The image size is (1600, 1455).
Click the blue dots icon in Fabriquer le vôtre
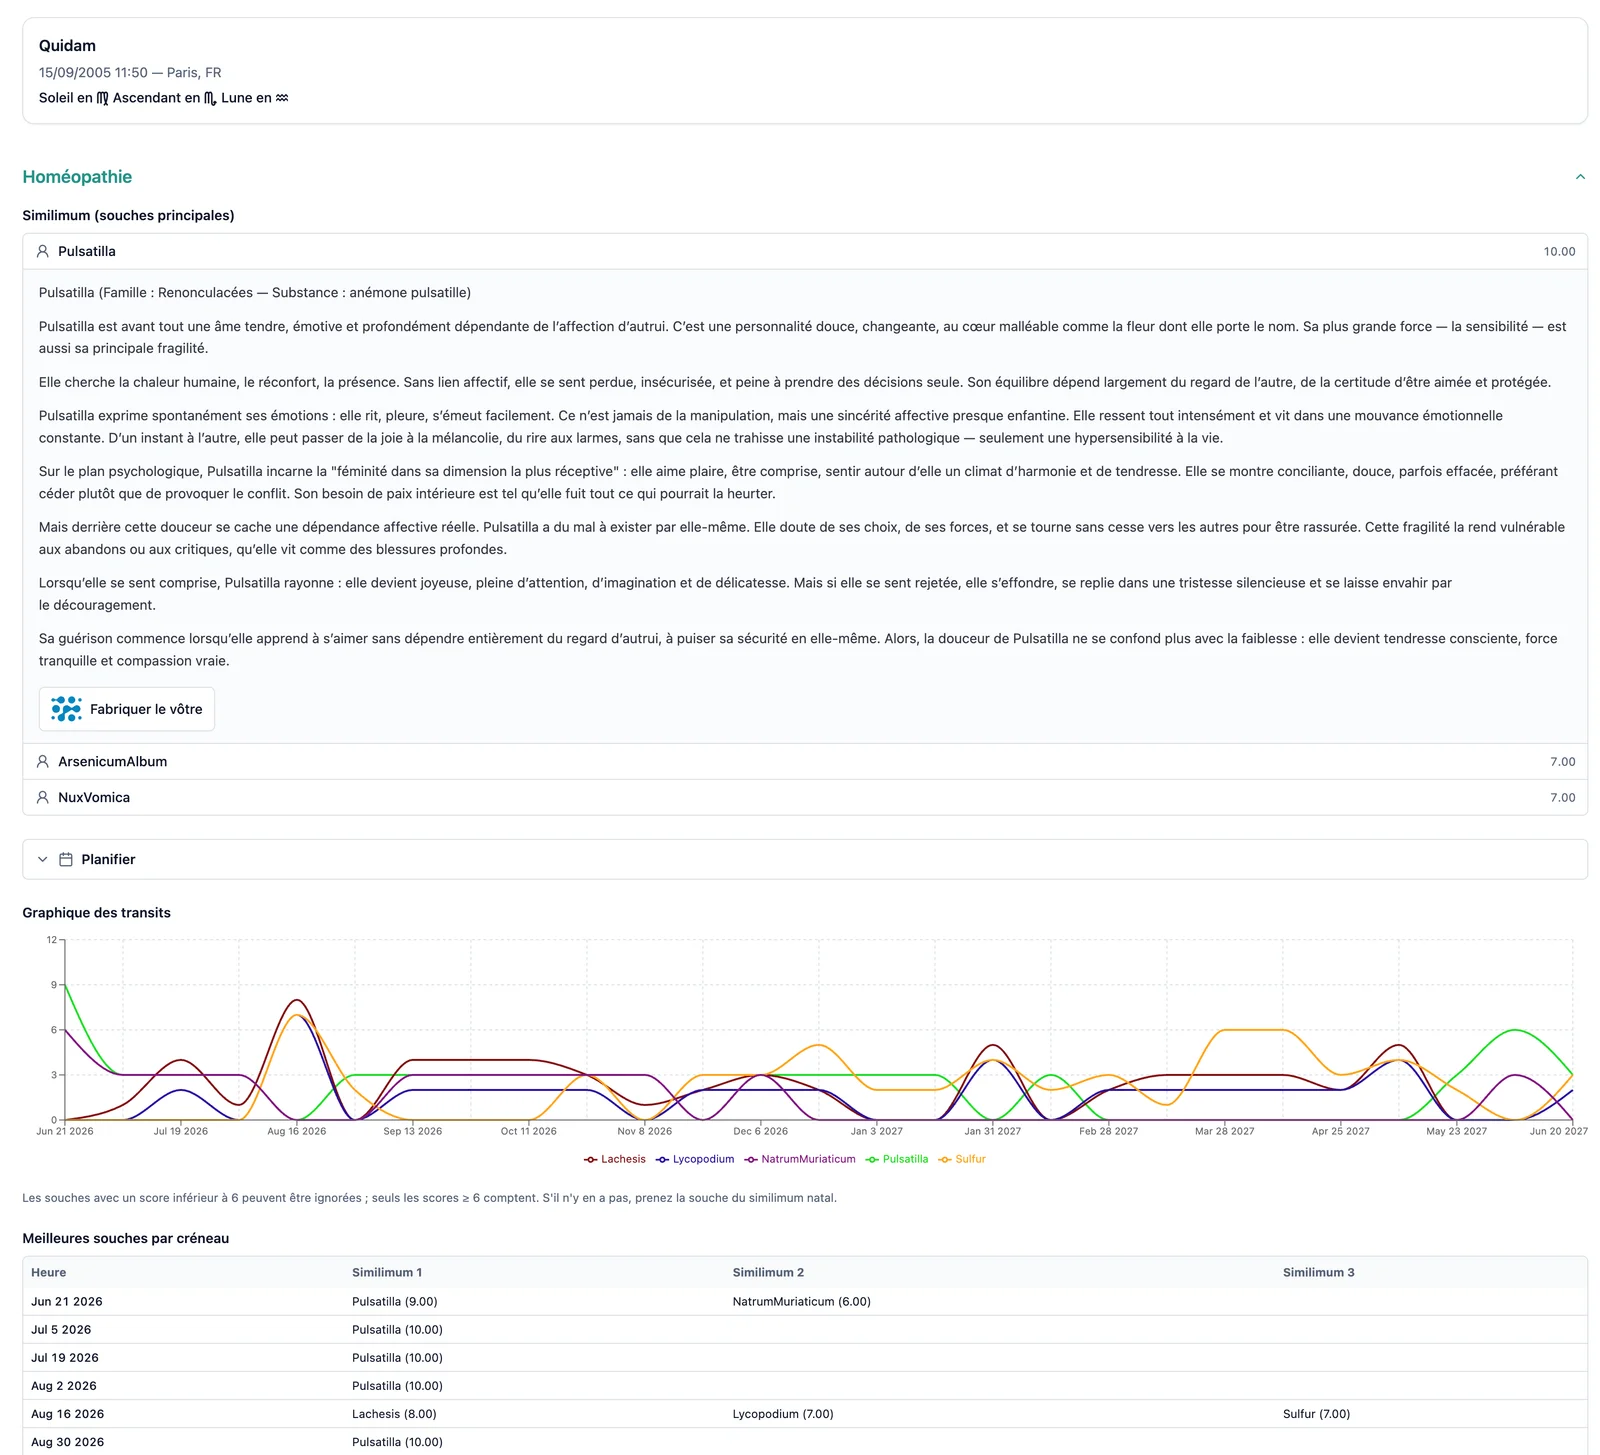click(66, 709)
